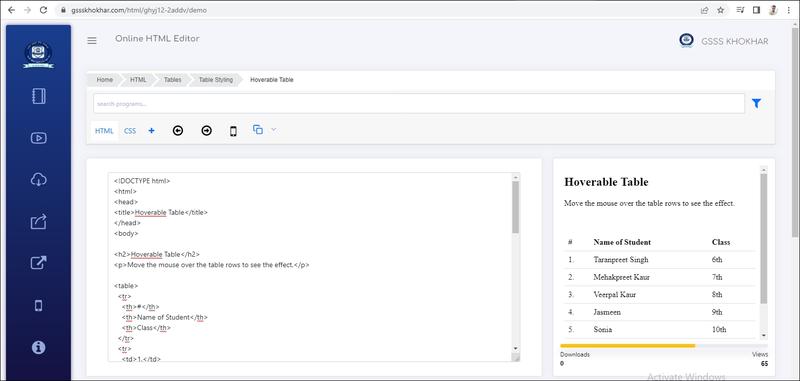Click the info icon in sidebar
This screenshot has width=800, height=381.
pos(39,347)
